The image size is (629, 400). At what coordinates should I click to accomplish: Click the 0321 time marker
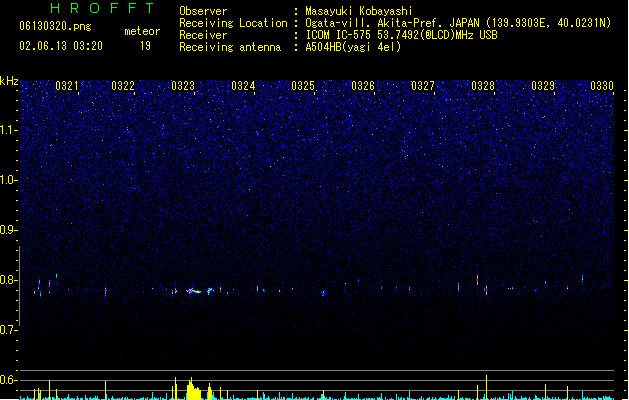tap(67, 86)
